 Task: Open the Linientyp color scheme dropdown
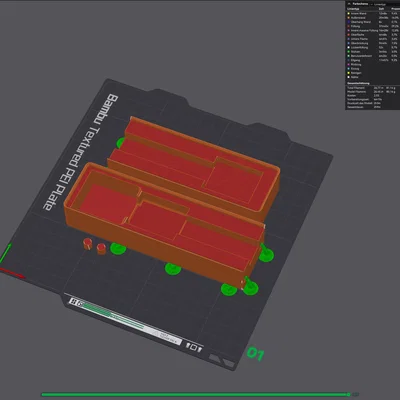click(380, 4)
